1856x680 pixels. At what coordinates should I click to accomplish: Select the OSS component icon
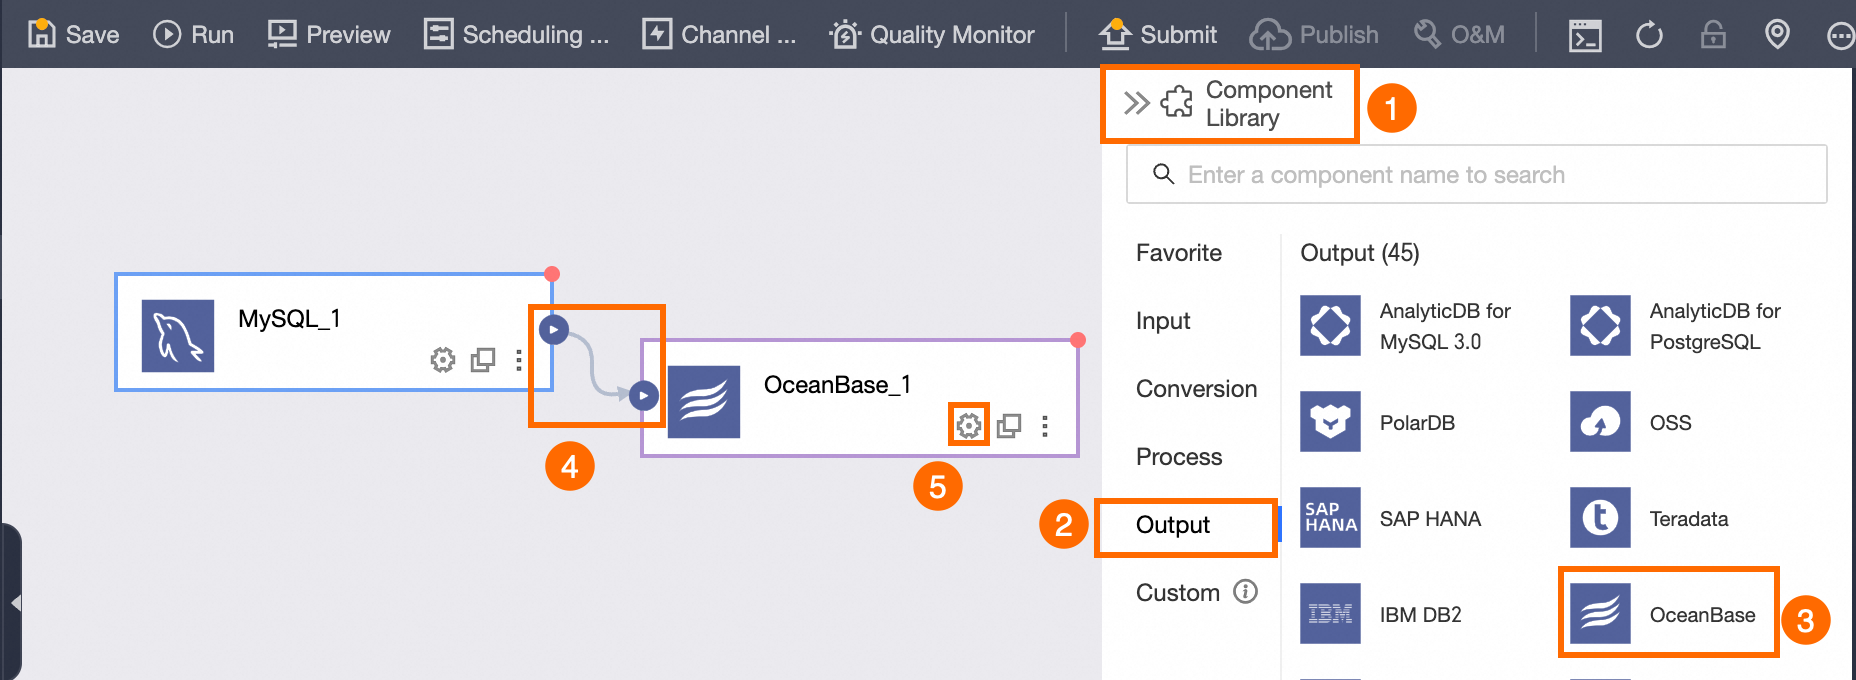1600,421
